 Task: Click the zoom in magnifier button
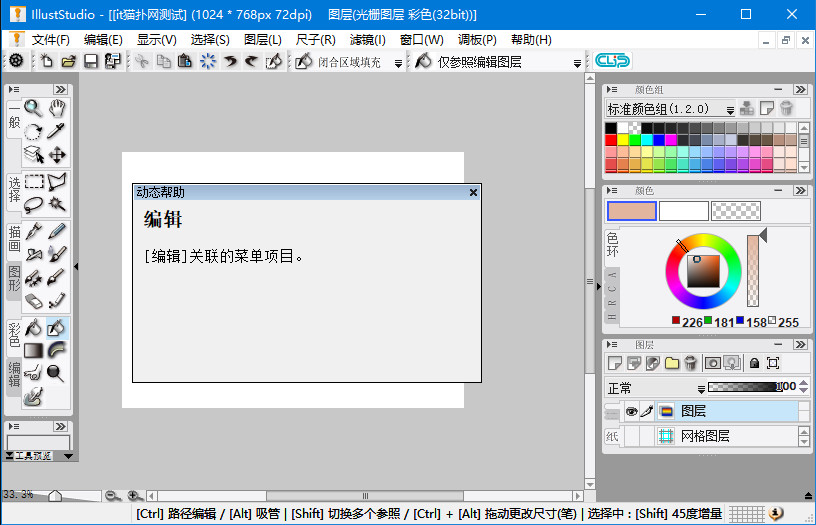click(x=135, y=496)
